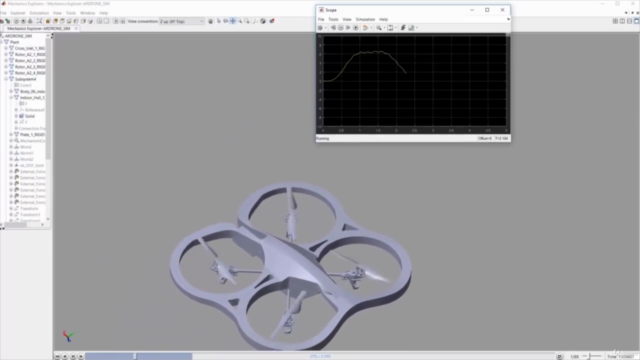This screenshot has height=360, width=640.
Task: Expand the Rotor_A2_1_RIGID tree node
Action: coord(6,54)
